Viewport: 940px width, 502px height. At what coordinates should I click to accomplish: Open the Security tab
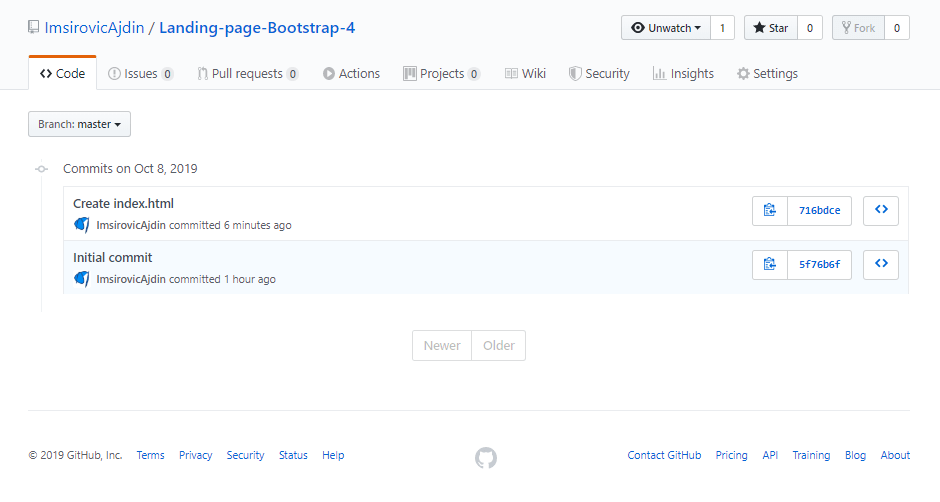[x=599, y=73]
